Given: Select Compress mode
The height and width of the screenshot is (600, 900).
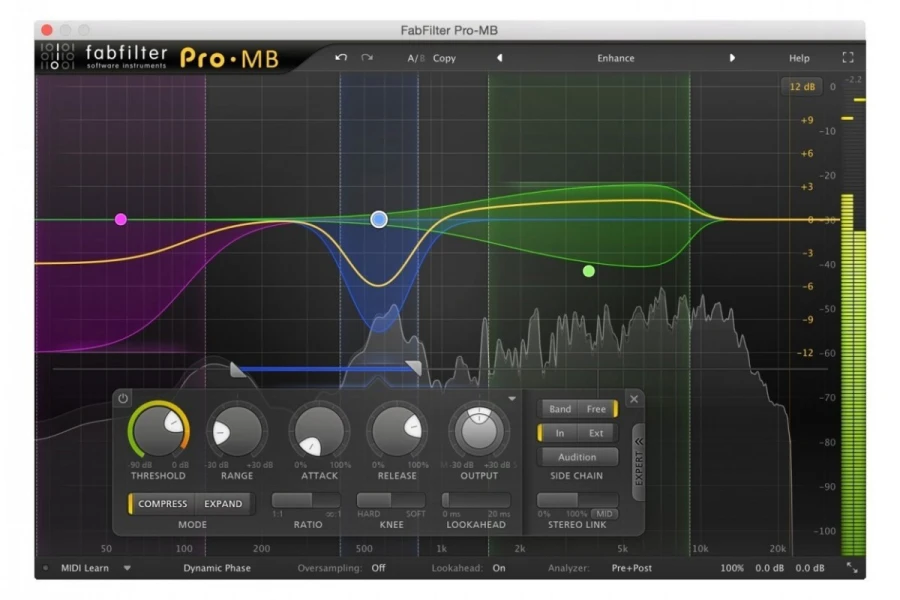Looking at the screenshot, I should pyautogui.click(x=162, y=504).
